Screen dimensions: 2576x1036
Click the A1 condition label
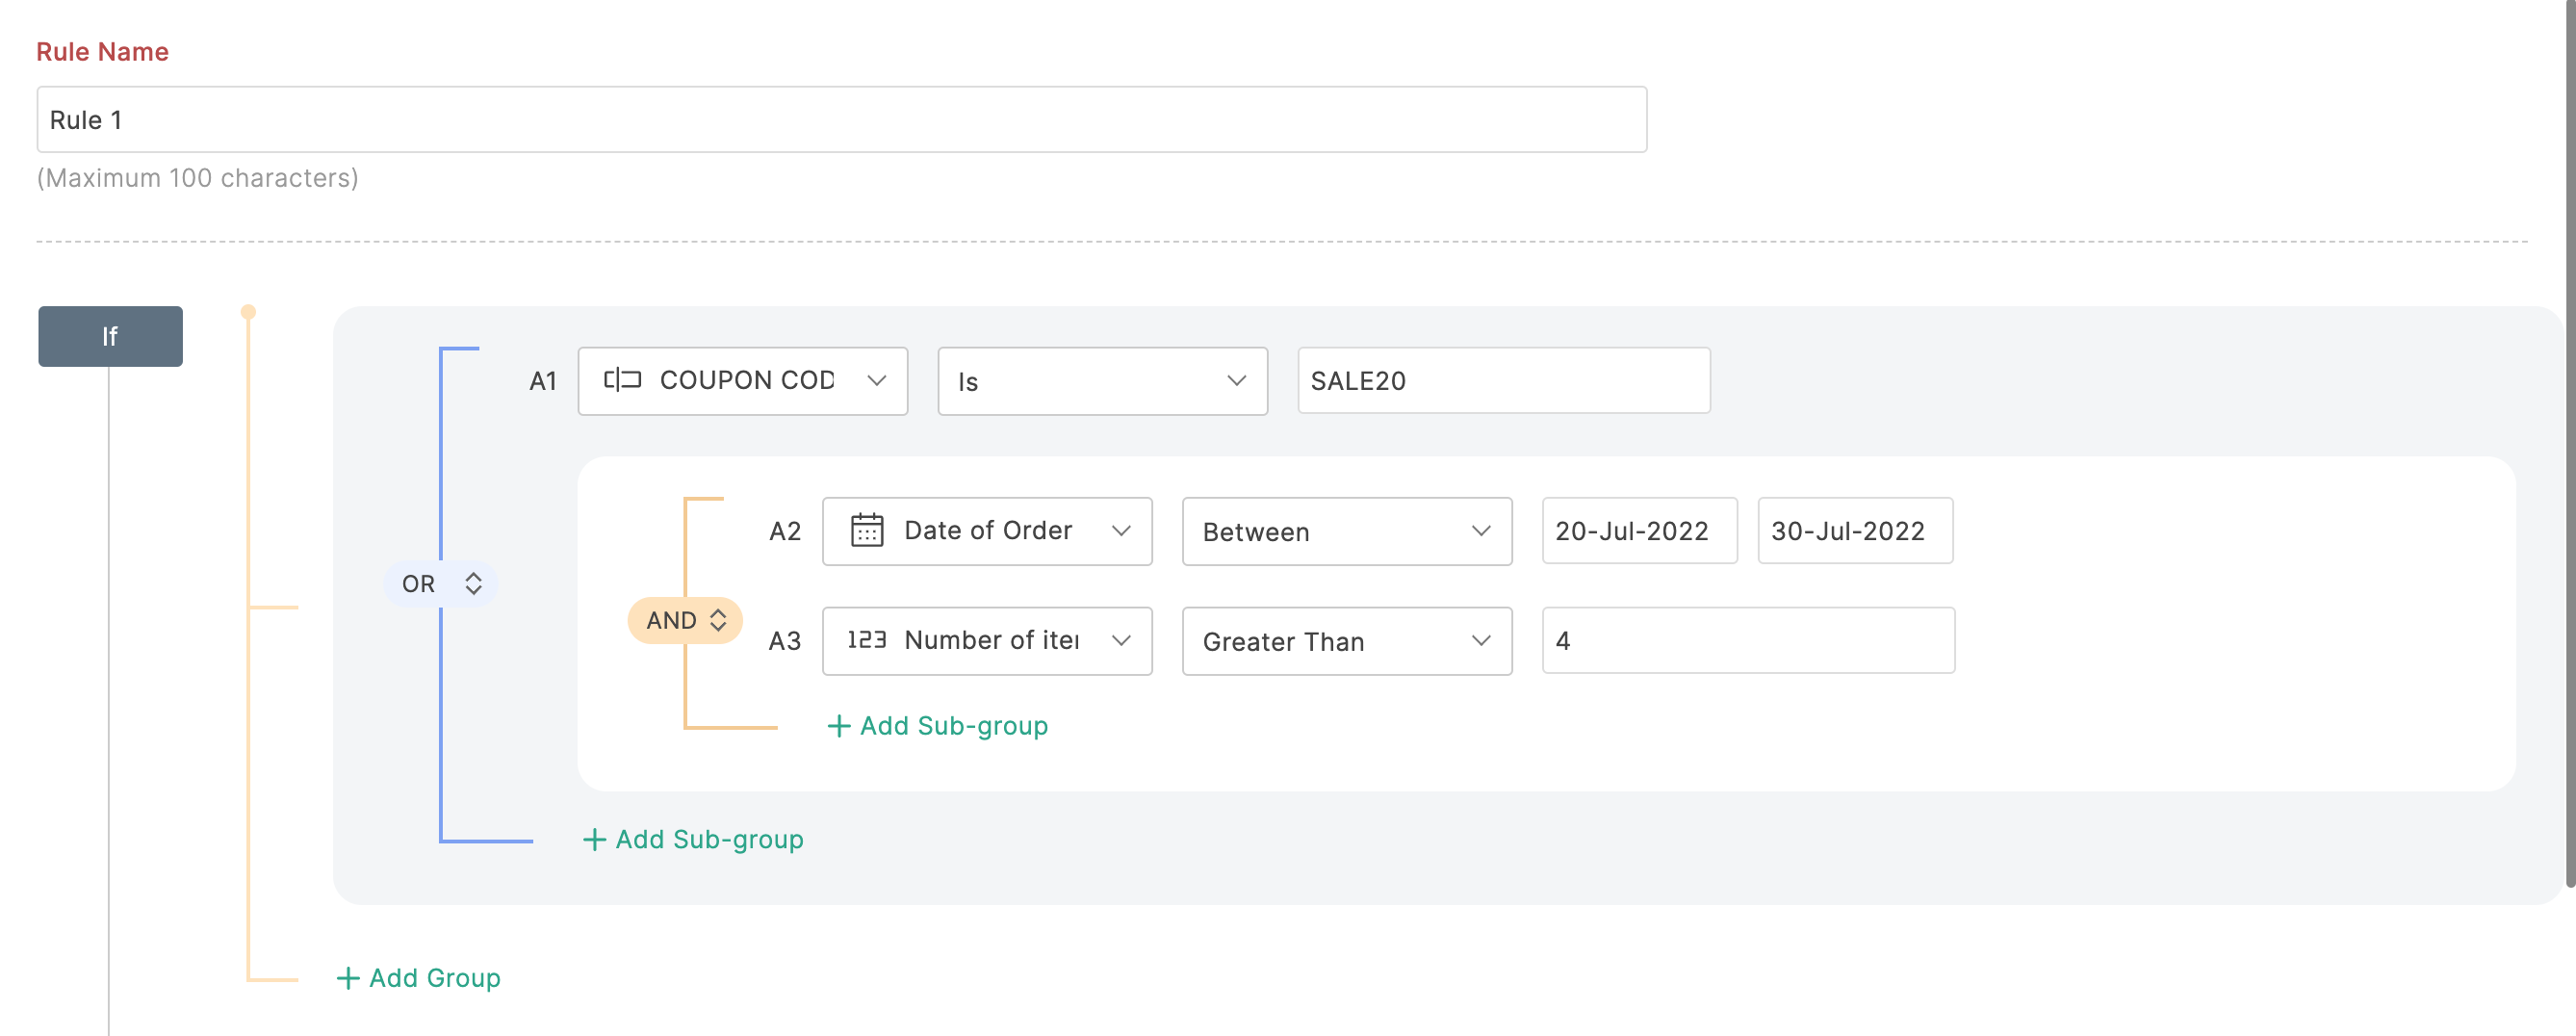click(x=542, y=382)
